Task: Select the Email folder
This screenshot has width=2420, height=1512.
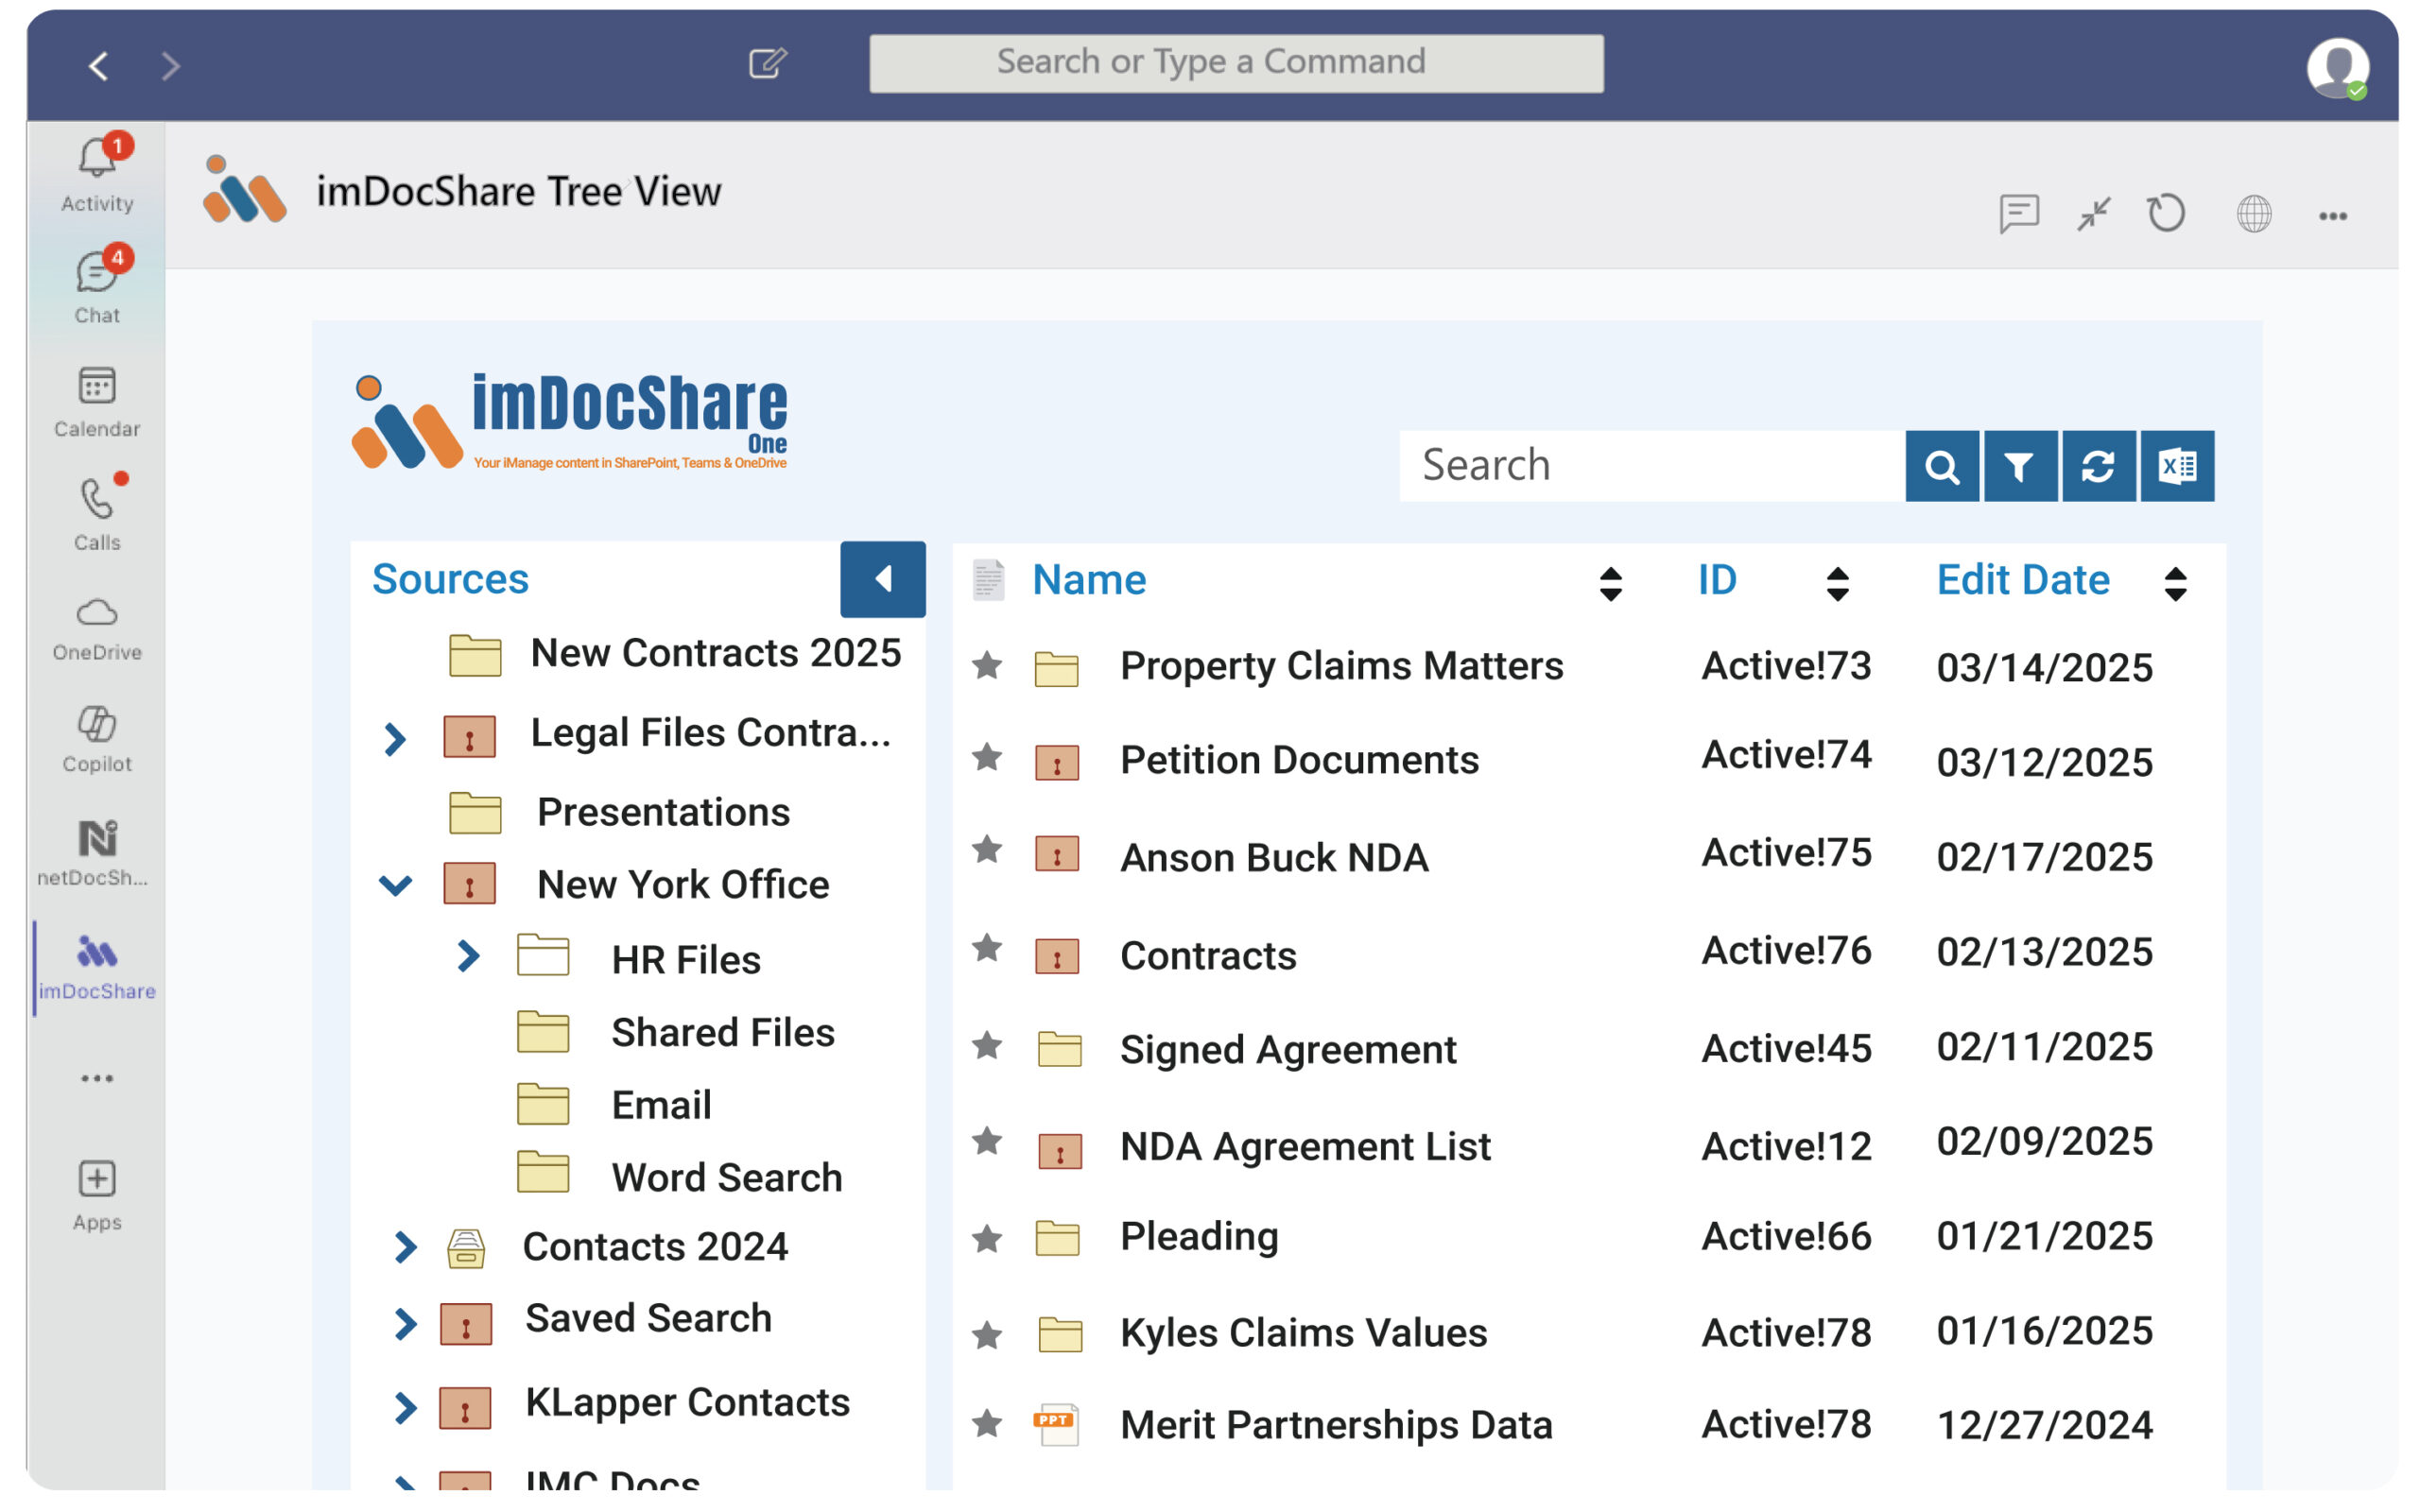Action: click(661, 1105)
